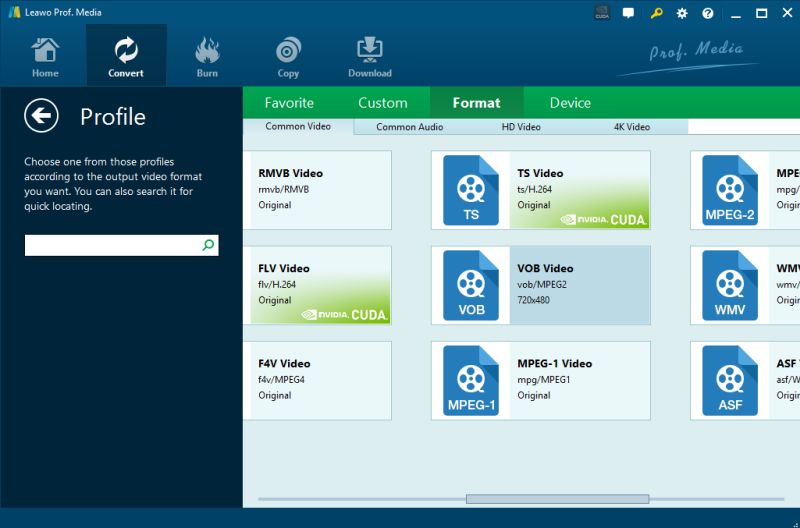This screenshot has width=800, height=528.
Task: Open the Custom profiles tab
Action: click(383, 103)
